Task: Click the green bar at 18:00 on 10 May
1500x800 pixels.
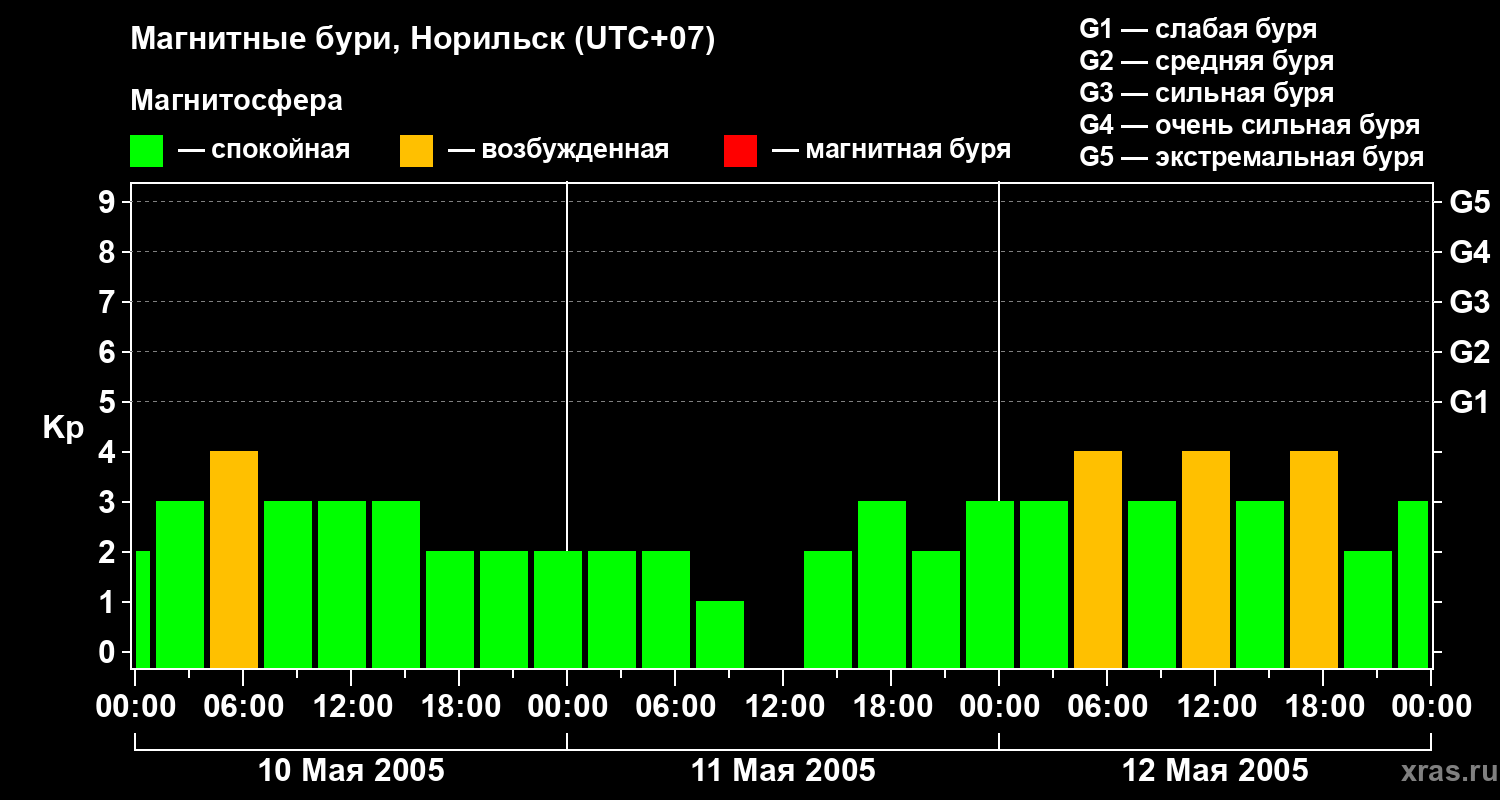Action: 450,609
